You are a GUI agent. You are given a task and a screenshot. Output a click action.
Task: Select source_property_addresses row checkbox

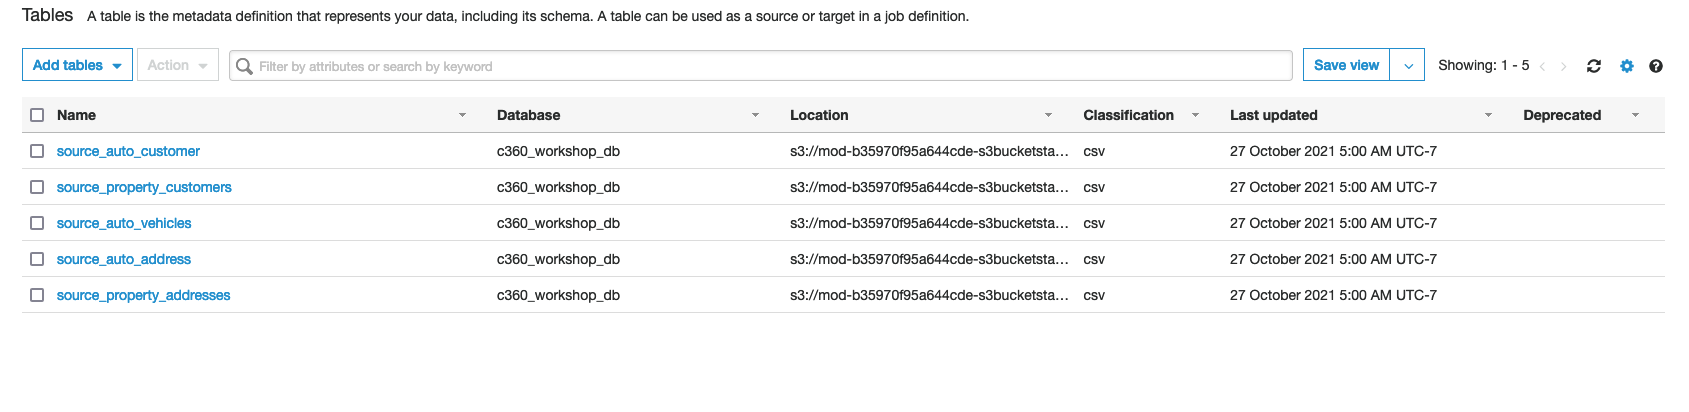pyautogui.click(x=37, y=295)
